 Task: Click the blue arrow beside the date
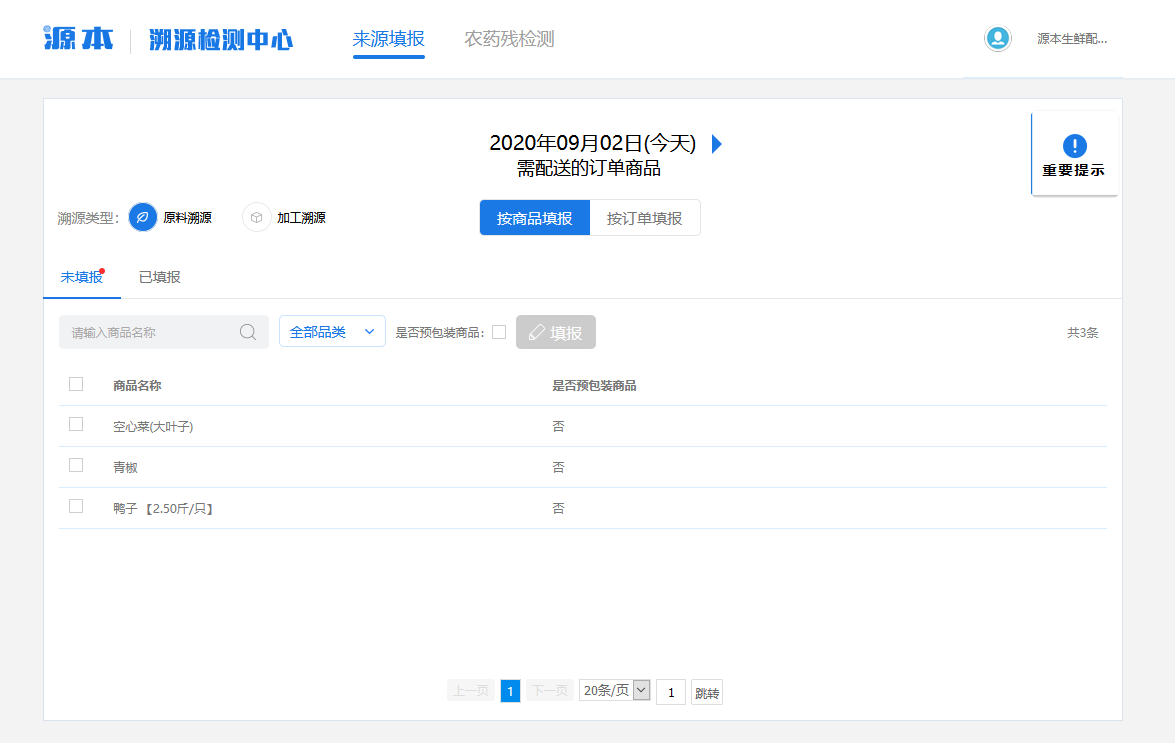tap(716, 143)
